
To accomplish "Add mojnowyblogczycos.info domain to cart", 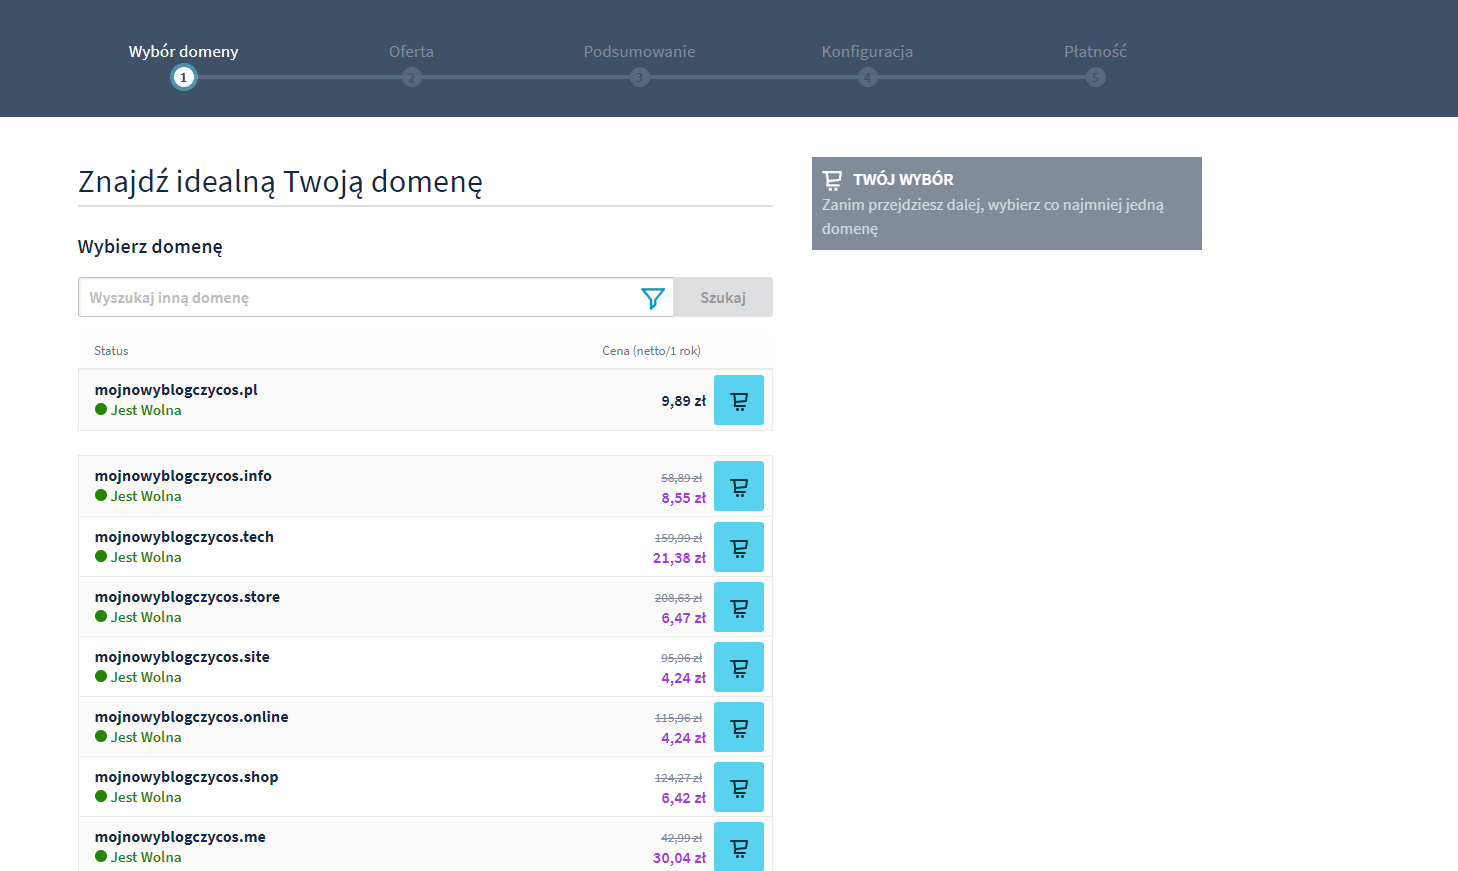I will (738, 486).
